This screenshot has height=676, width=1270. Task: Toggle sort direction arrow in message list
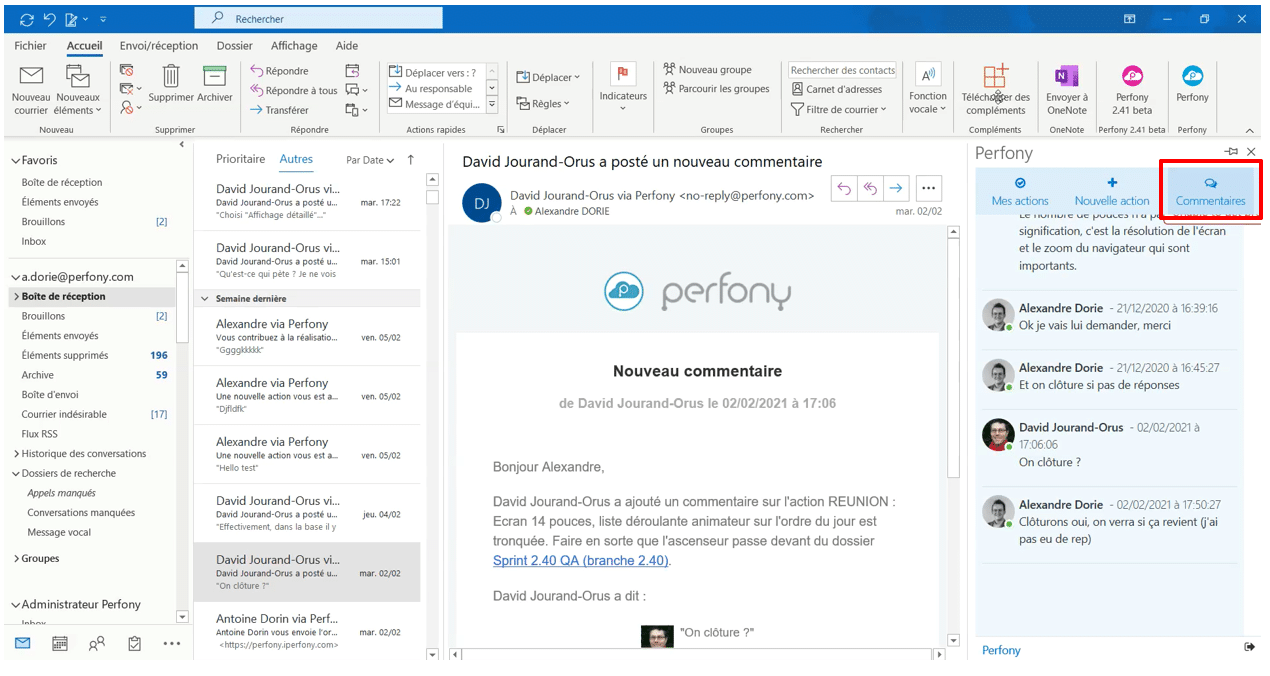pos(410,160)
